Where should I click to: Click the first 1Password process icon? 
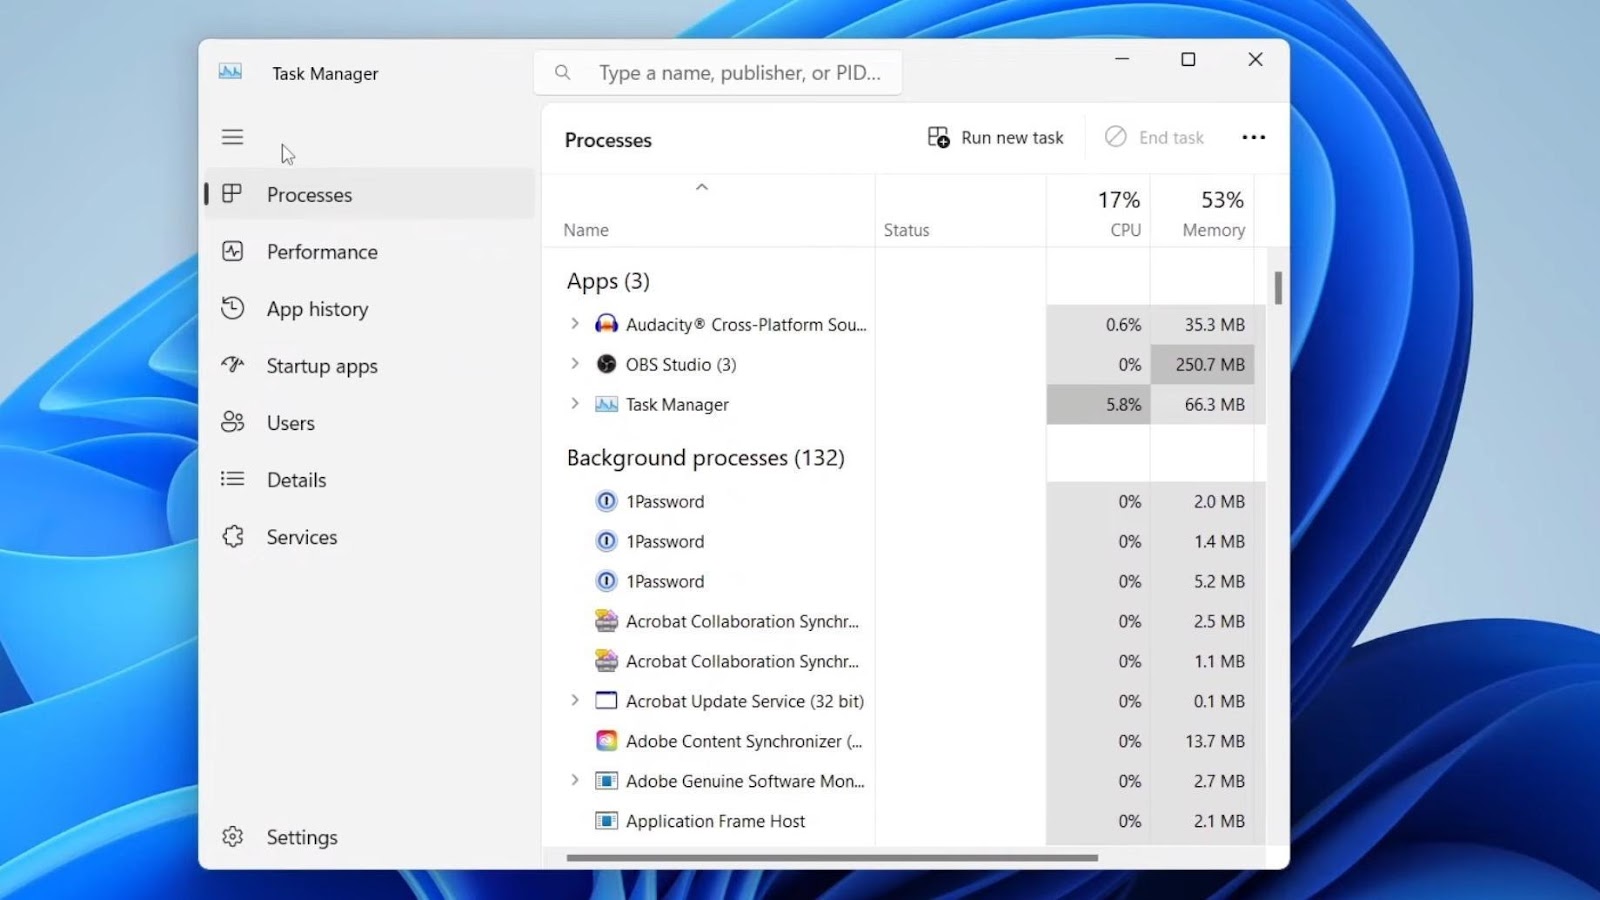pyautogui.click(x=606, y=501)
